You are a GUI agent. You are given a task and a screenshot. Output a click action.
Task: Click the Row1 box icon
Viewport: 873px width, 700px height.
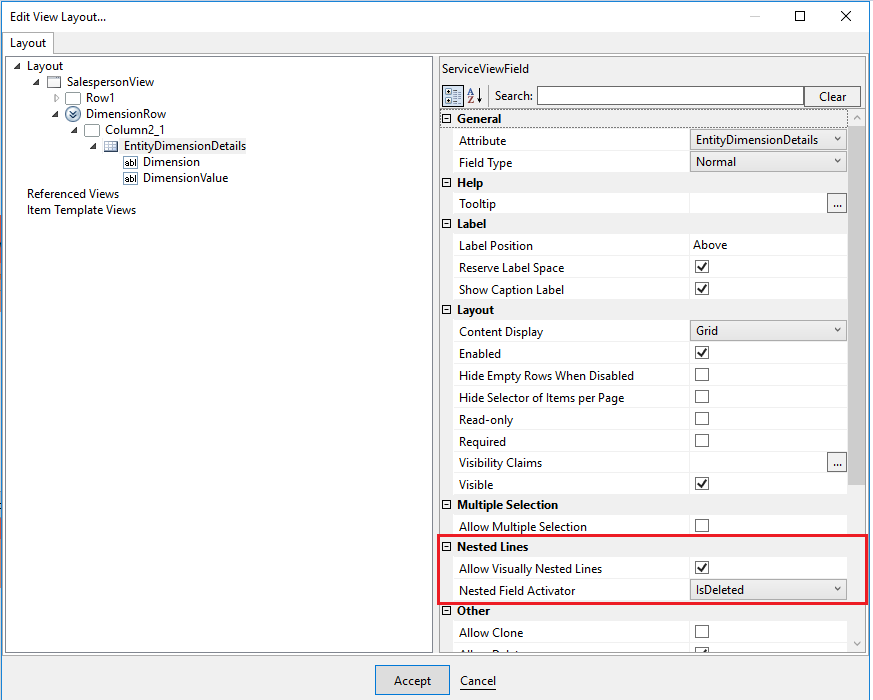[73, 99]
